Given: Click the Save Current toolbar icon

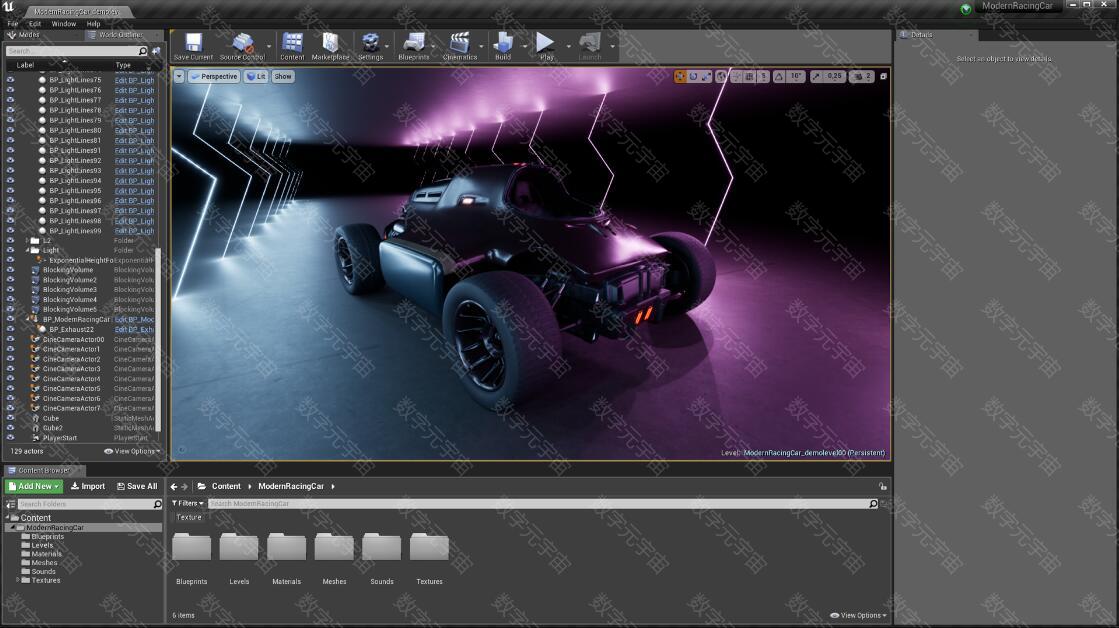Looking at the screenshot, I should (x=193, y=45).
